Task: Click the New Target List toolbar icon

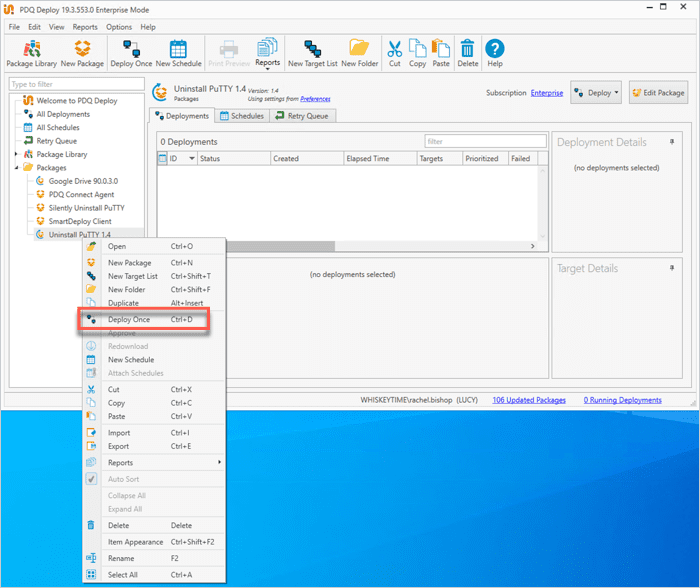Action: (312, 53)
